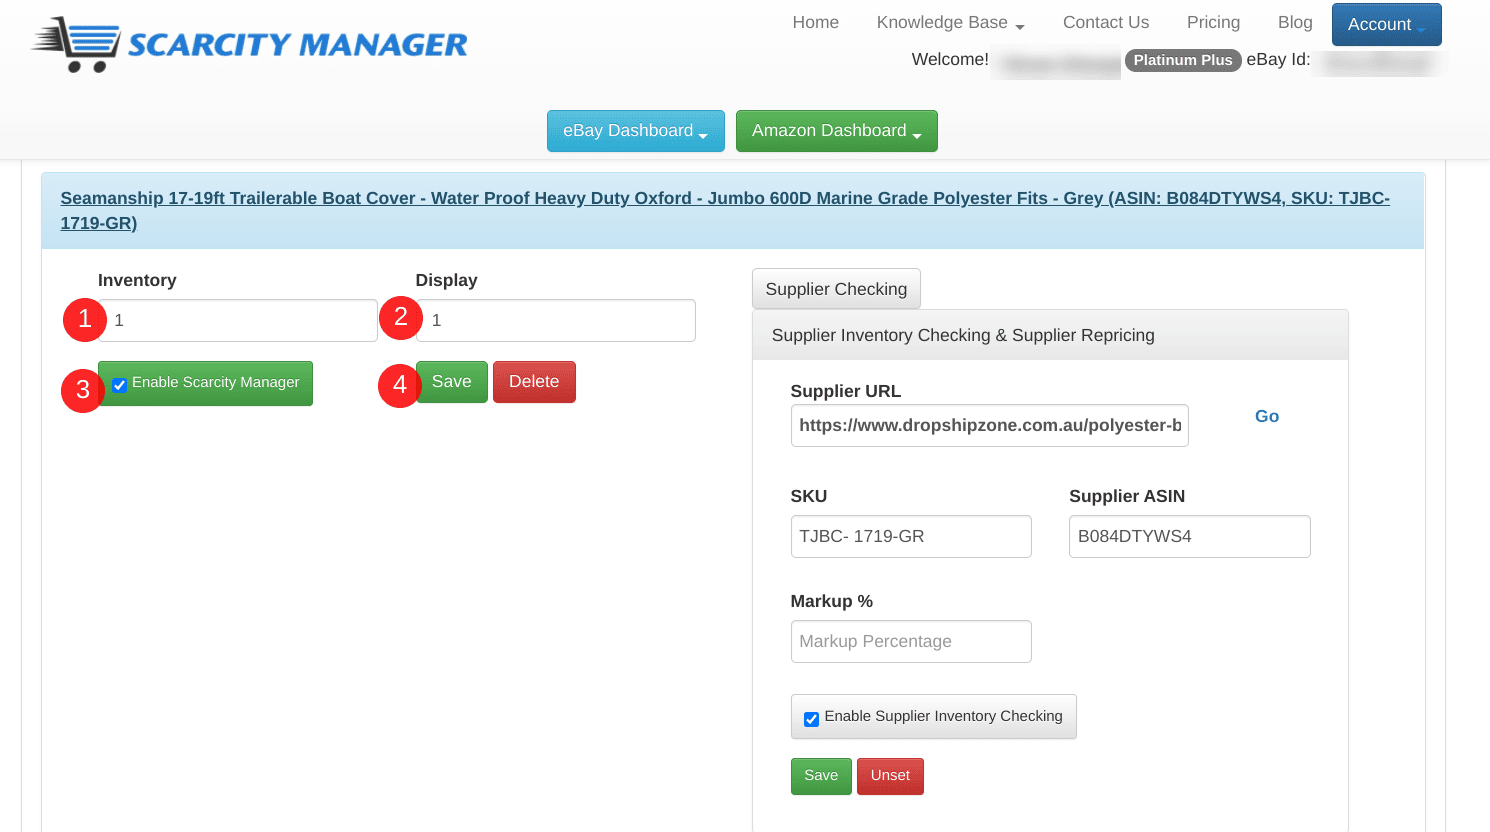Delete this scarcity listing

(x=534, y=382)
